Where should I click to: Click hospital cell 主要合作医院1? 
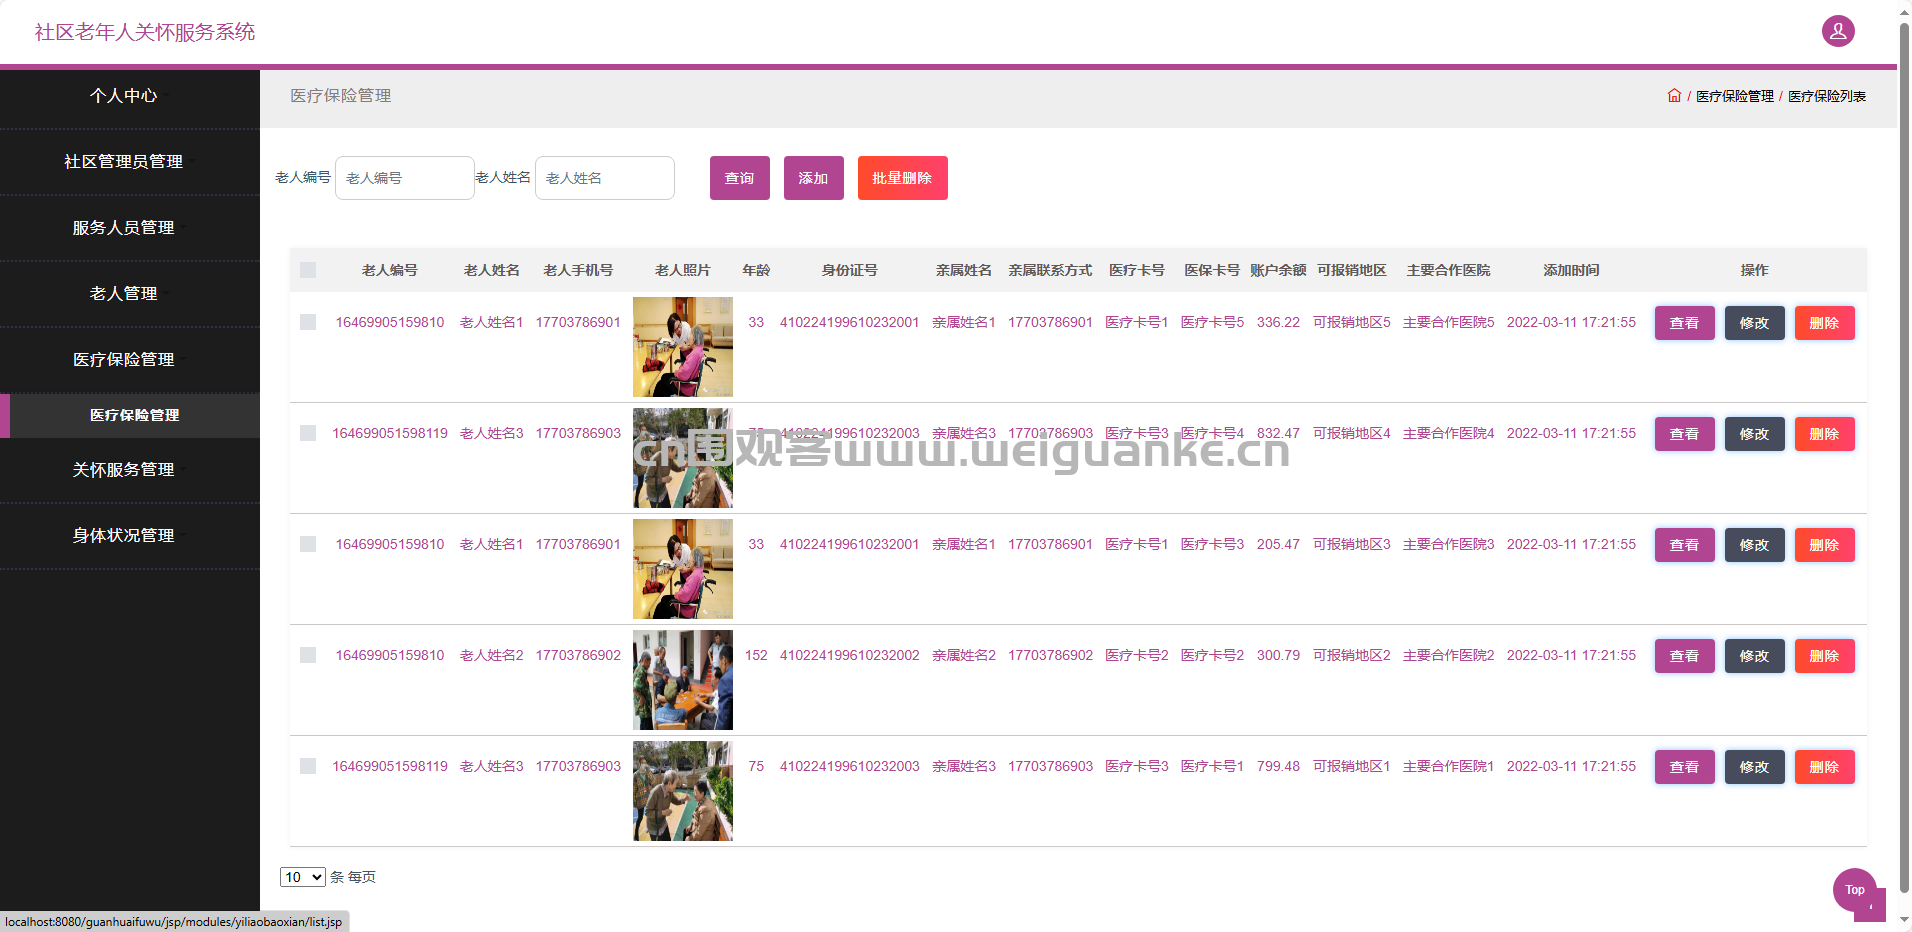[1448, 766]
